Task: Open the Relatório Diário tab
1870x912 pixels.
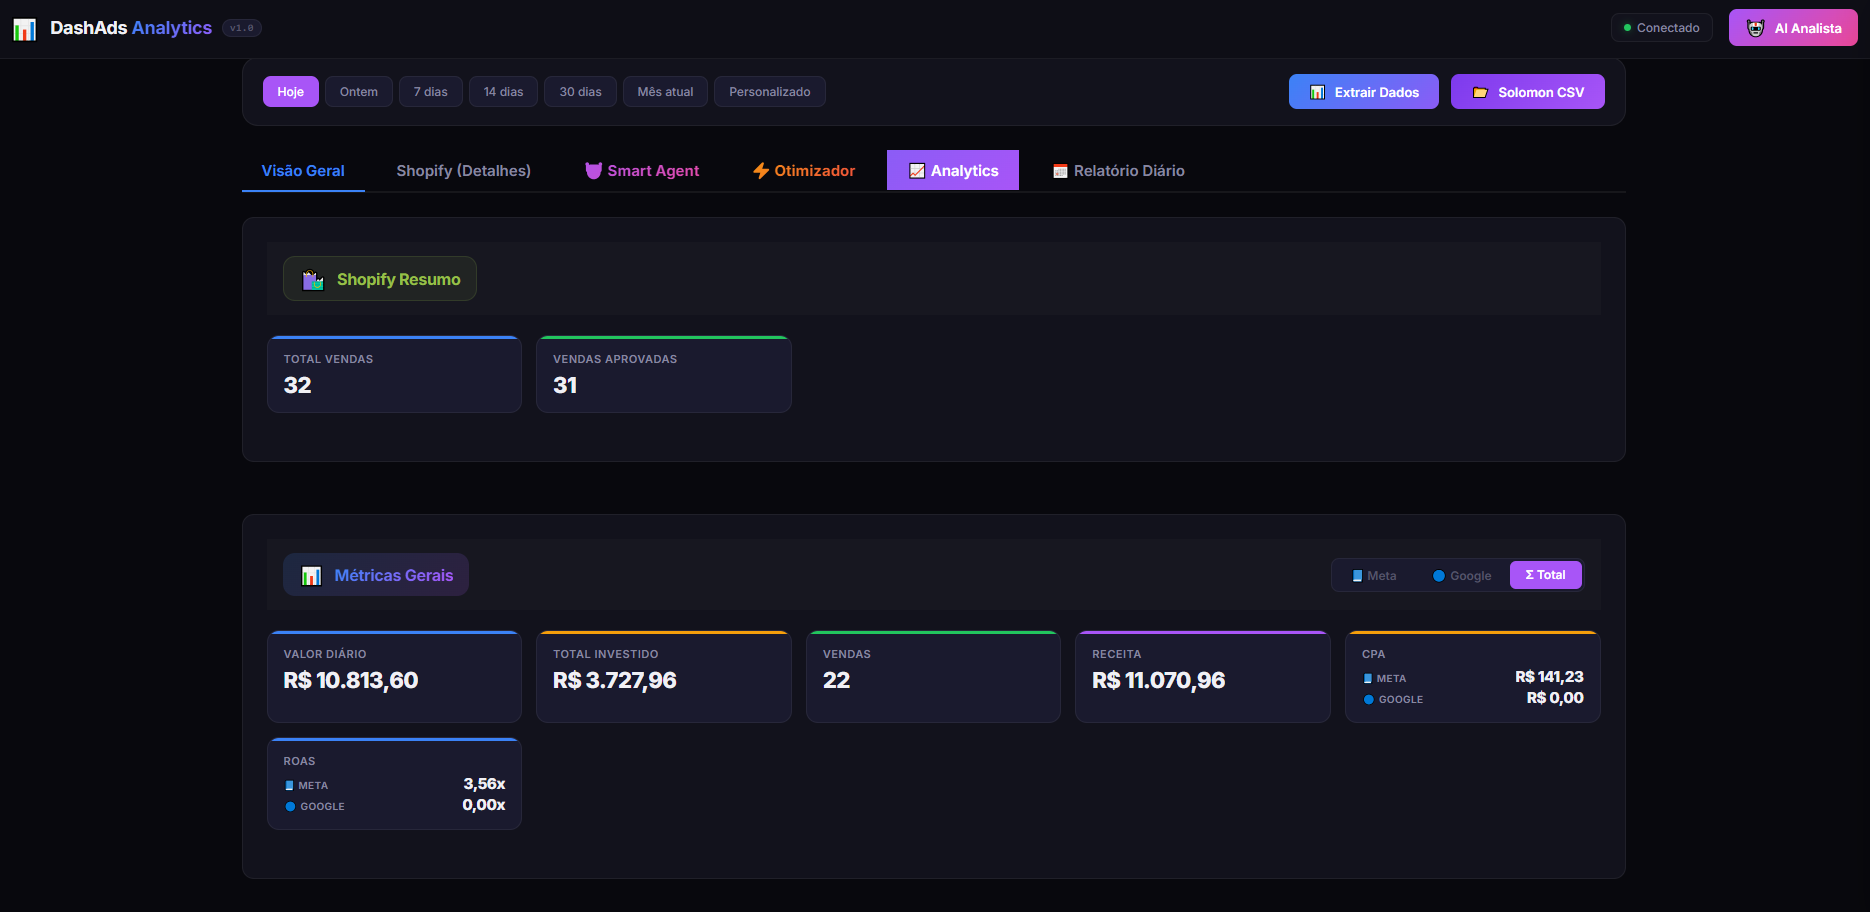Action: [x=1118, y=171]
